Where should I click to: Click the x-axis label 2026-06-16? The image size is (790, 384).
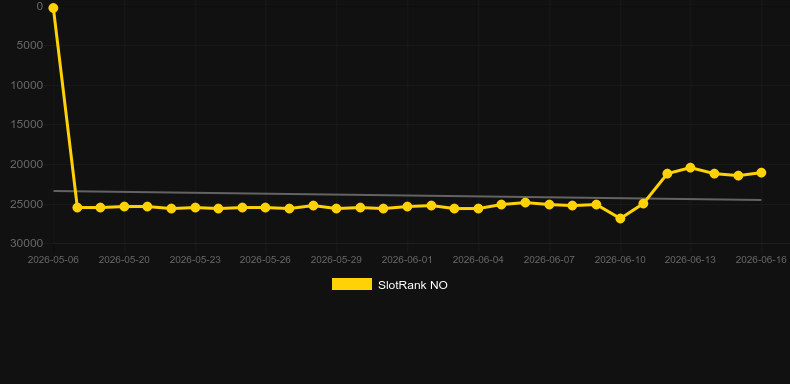point(761,260)
